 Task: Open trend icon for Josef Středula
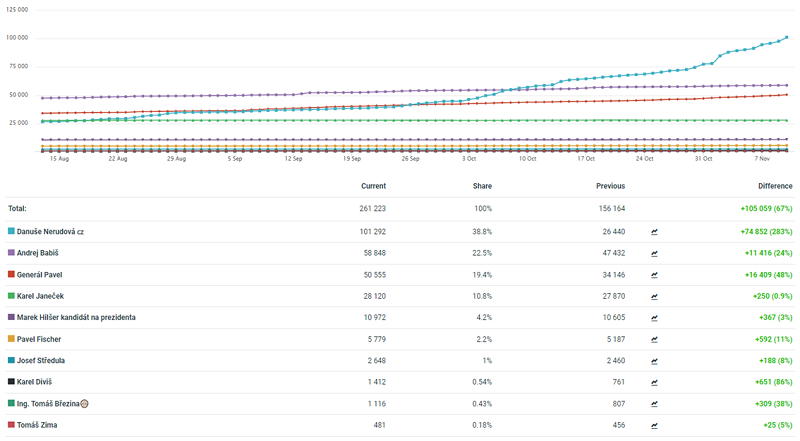pos(654,360)
